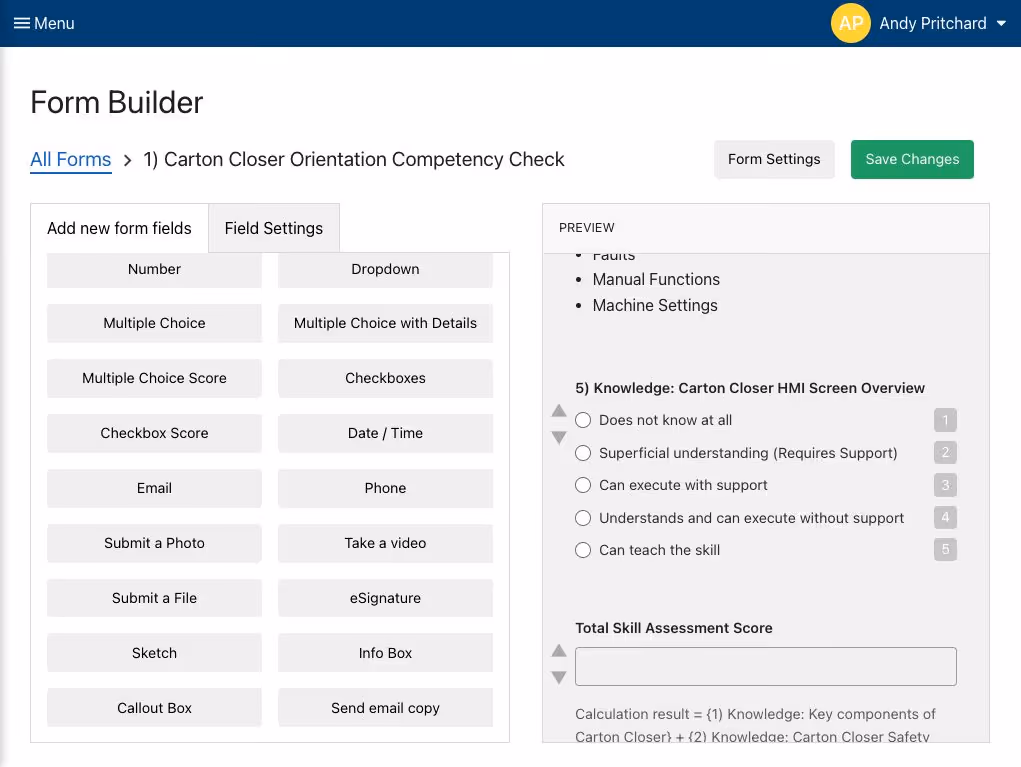Click the PREVIEW panel heading
Image resolution: width=1021 pixels, height=767 pixels.
click(586, 228)
